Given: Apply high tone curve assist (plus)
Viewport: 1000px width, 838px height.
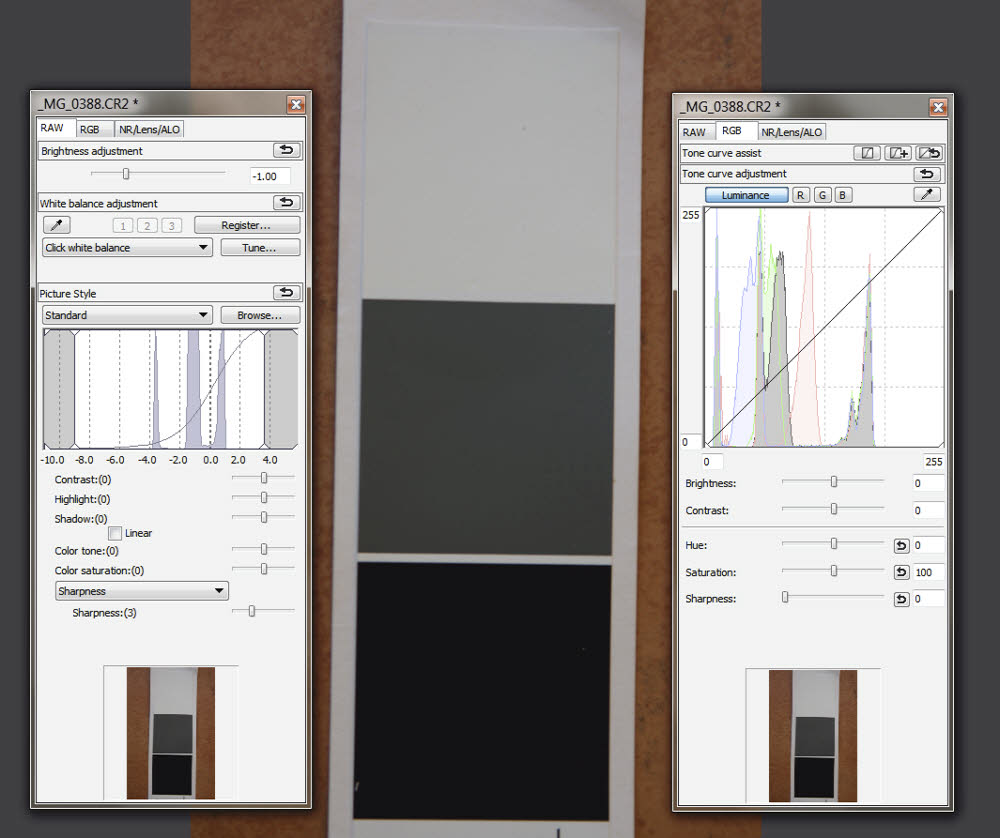Looking at the screenshot, I should pos(897,153).
